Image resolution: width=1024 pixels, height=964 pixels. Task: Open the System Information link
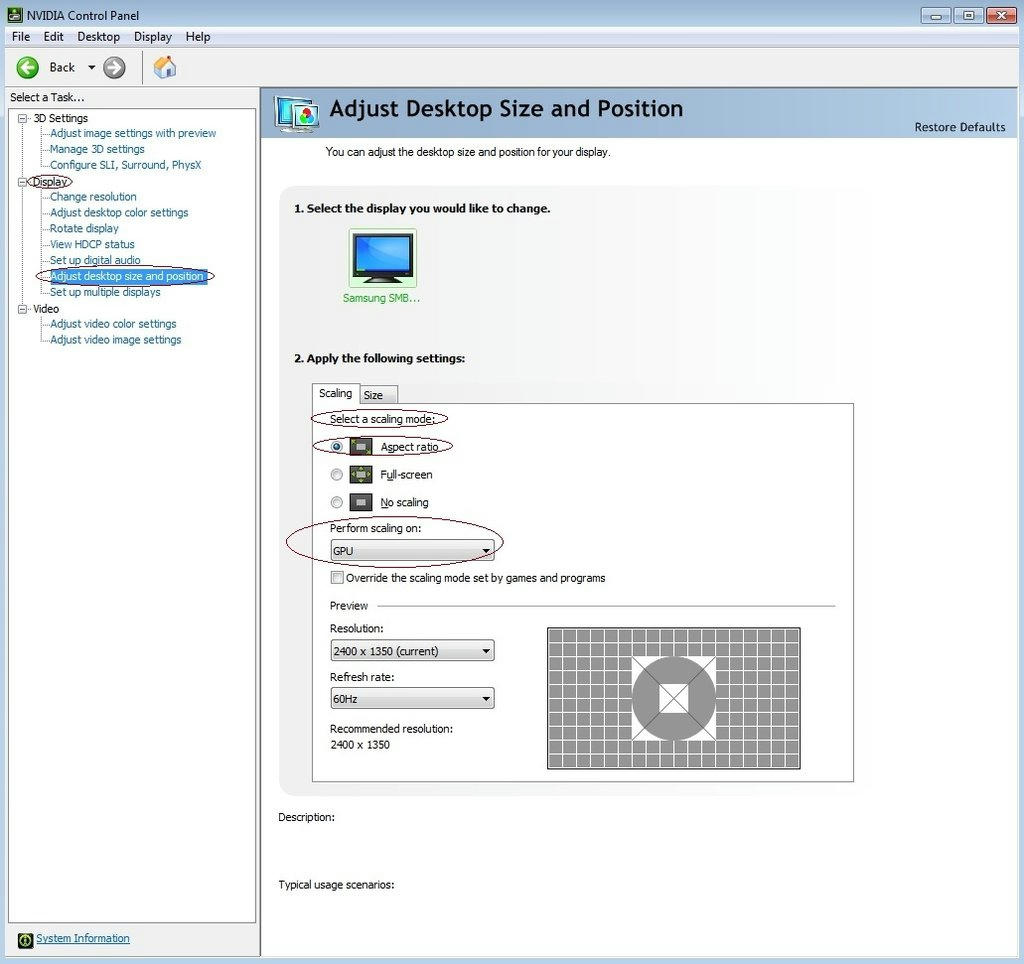(x=83, y=938)
